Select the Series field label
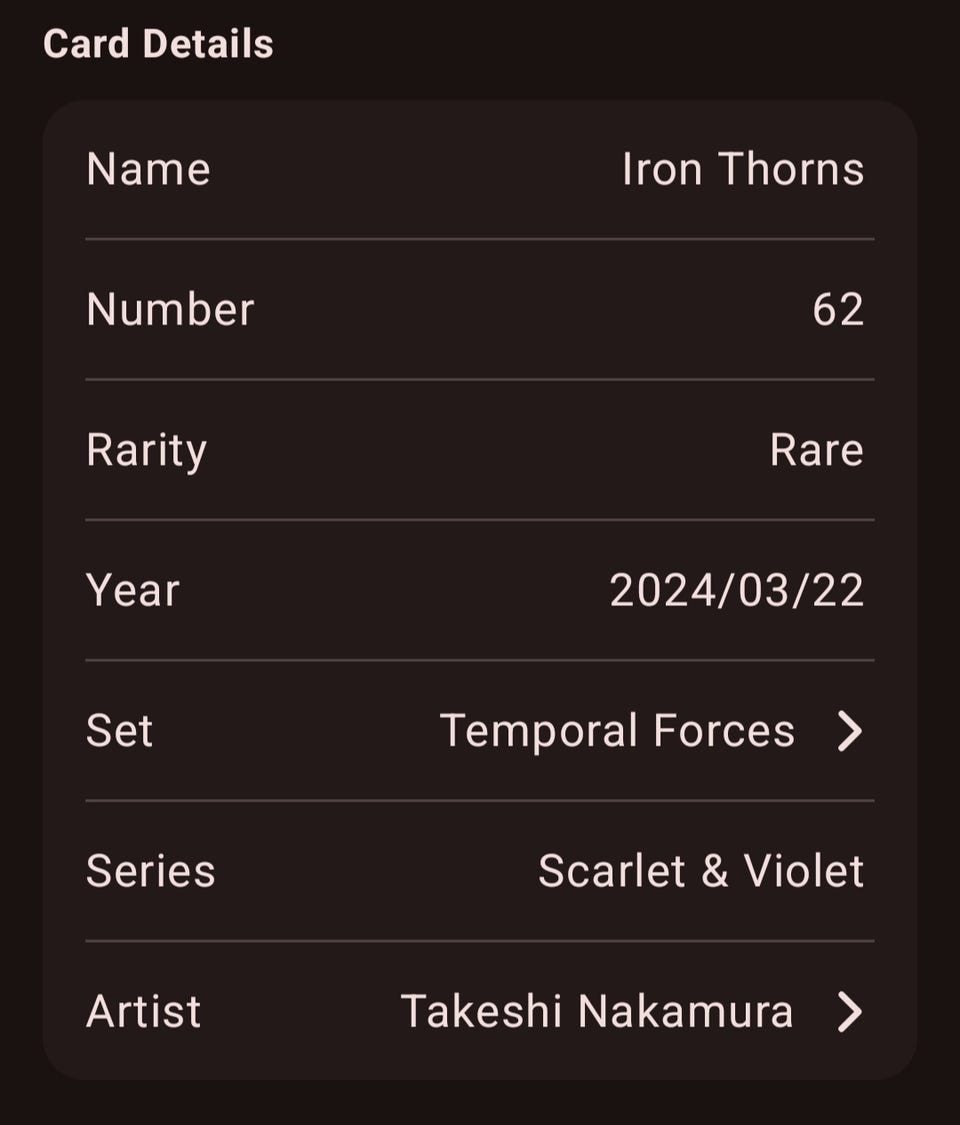The width and height of the screenshot is (960, 1125). (x=150, y=871)
